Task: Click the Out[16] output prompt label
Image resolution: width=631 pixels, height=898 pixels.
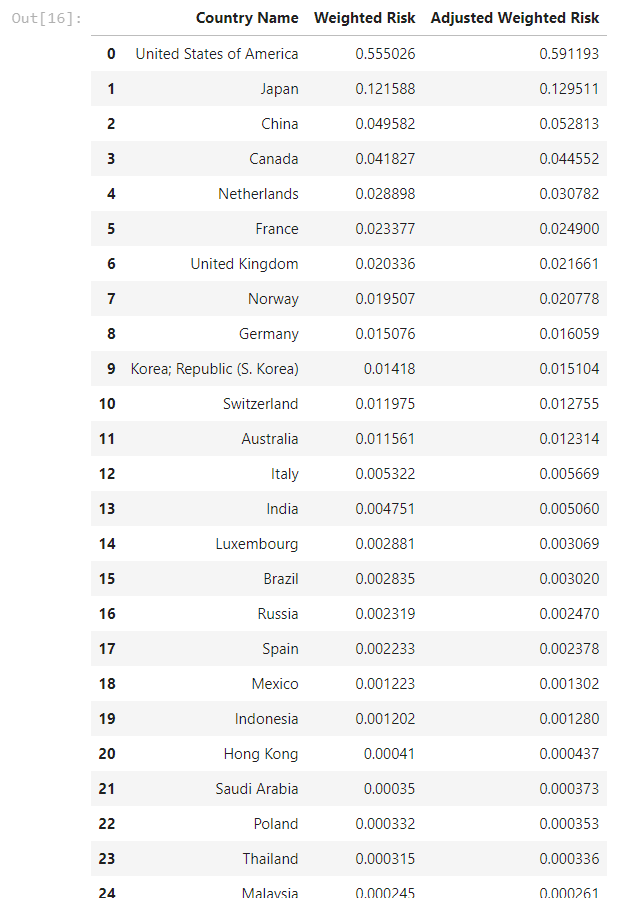Action: coord(47,18)
